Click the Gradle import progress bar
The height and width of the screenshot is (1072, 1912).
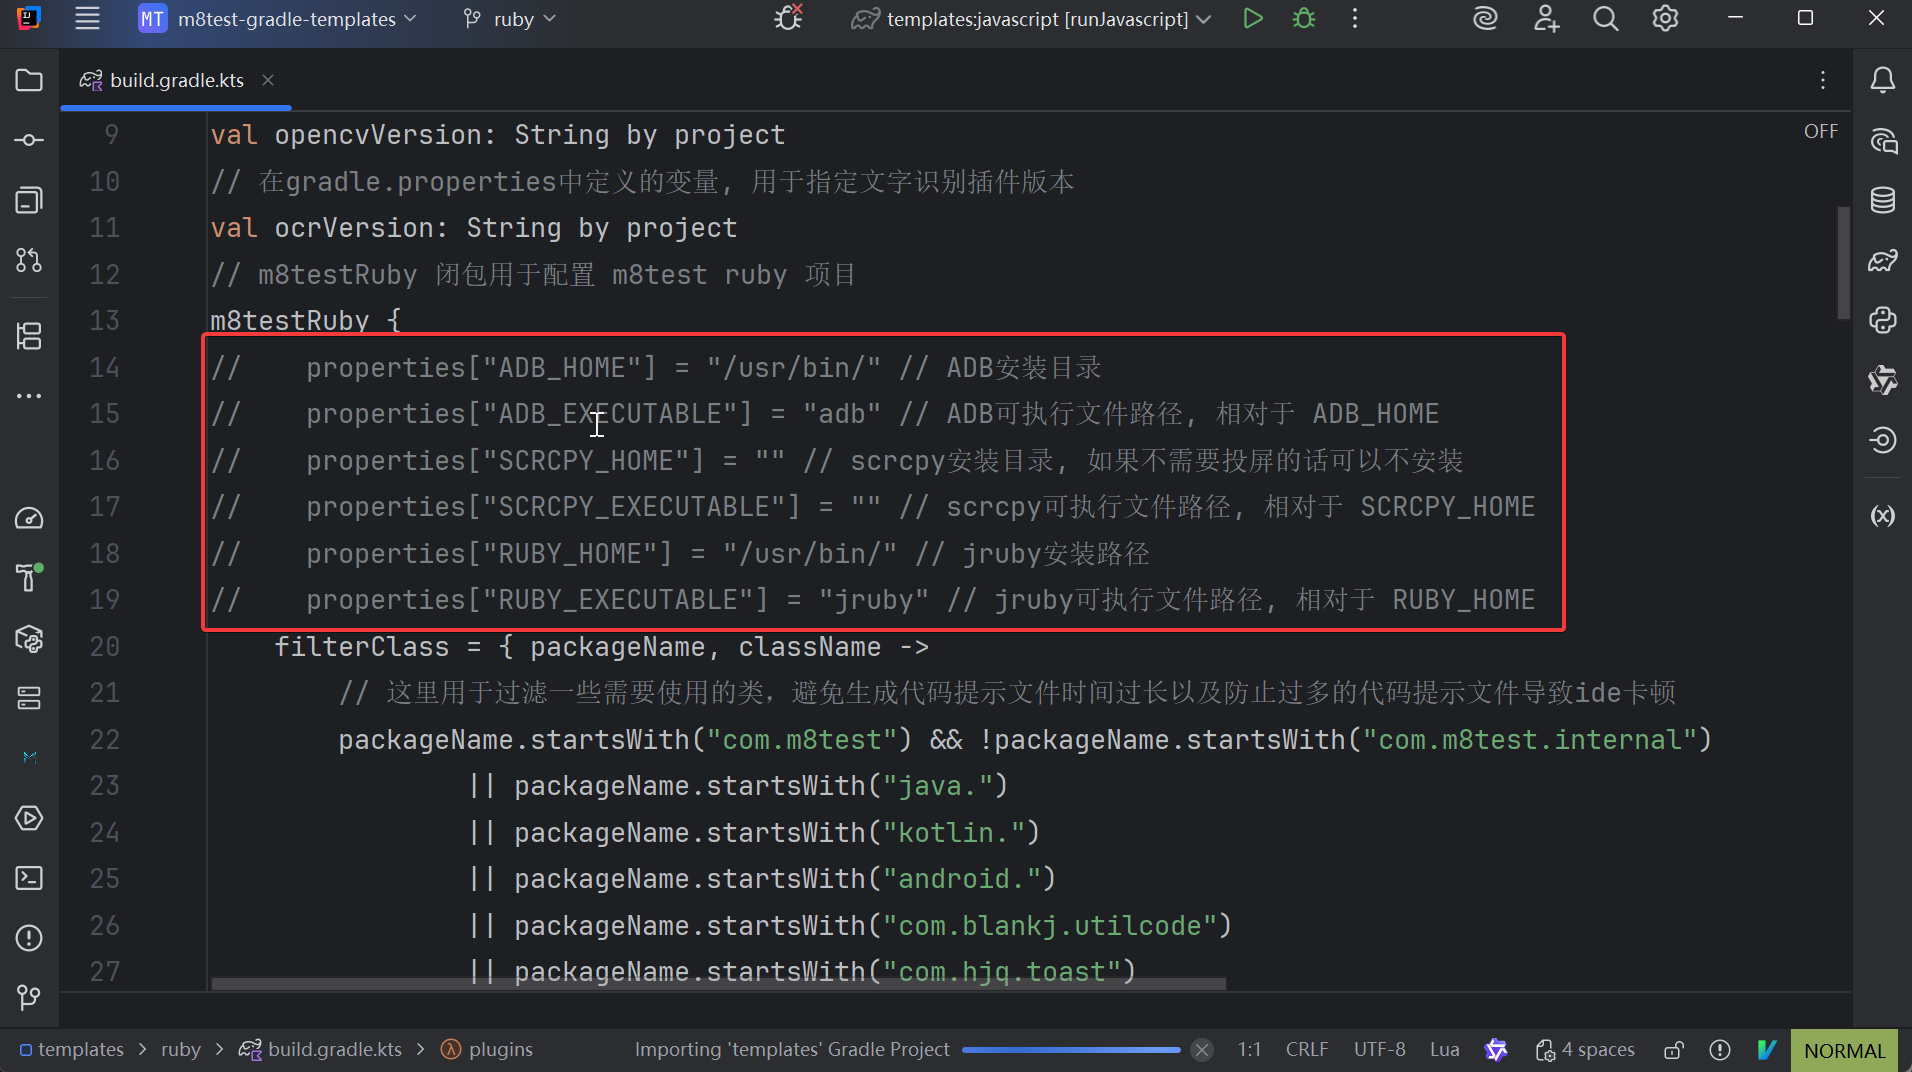click(x=1070, y=1050)
